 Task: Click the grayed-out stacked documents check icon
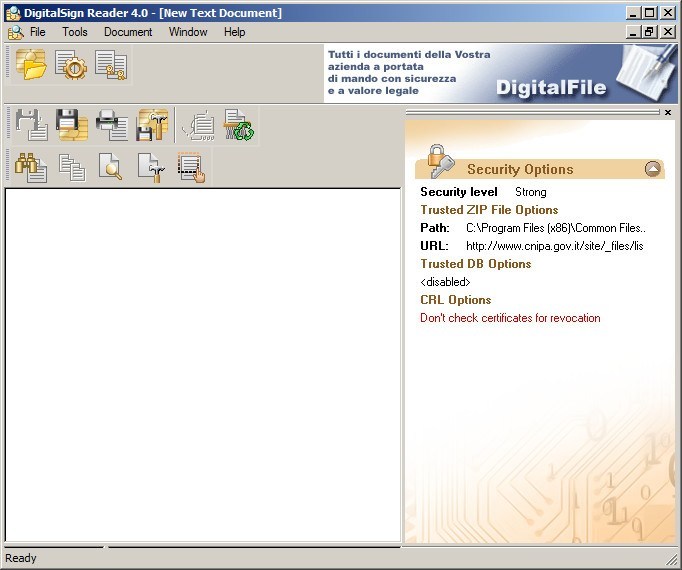(x=199, y=125)
